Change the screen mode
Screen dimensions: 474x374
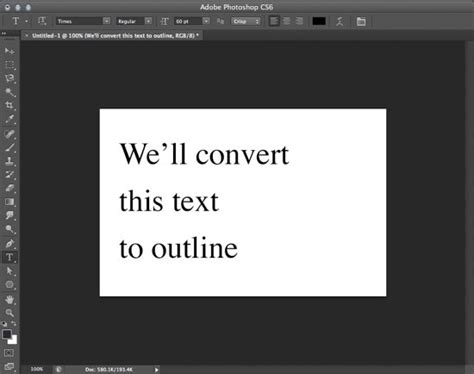pos(9,366)
